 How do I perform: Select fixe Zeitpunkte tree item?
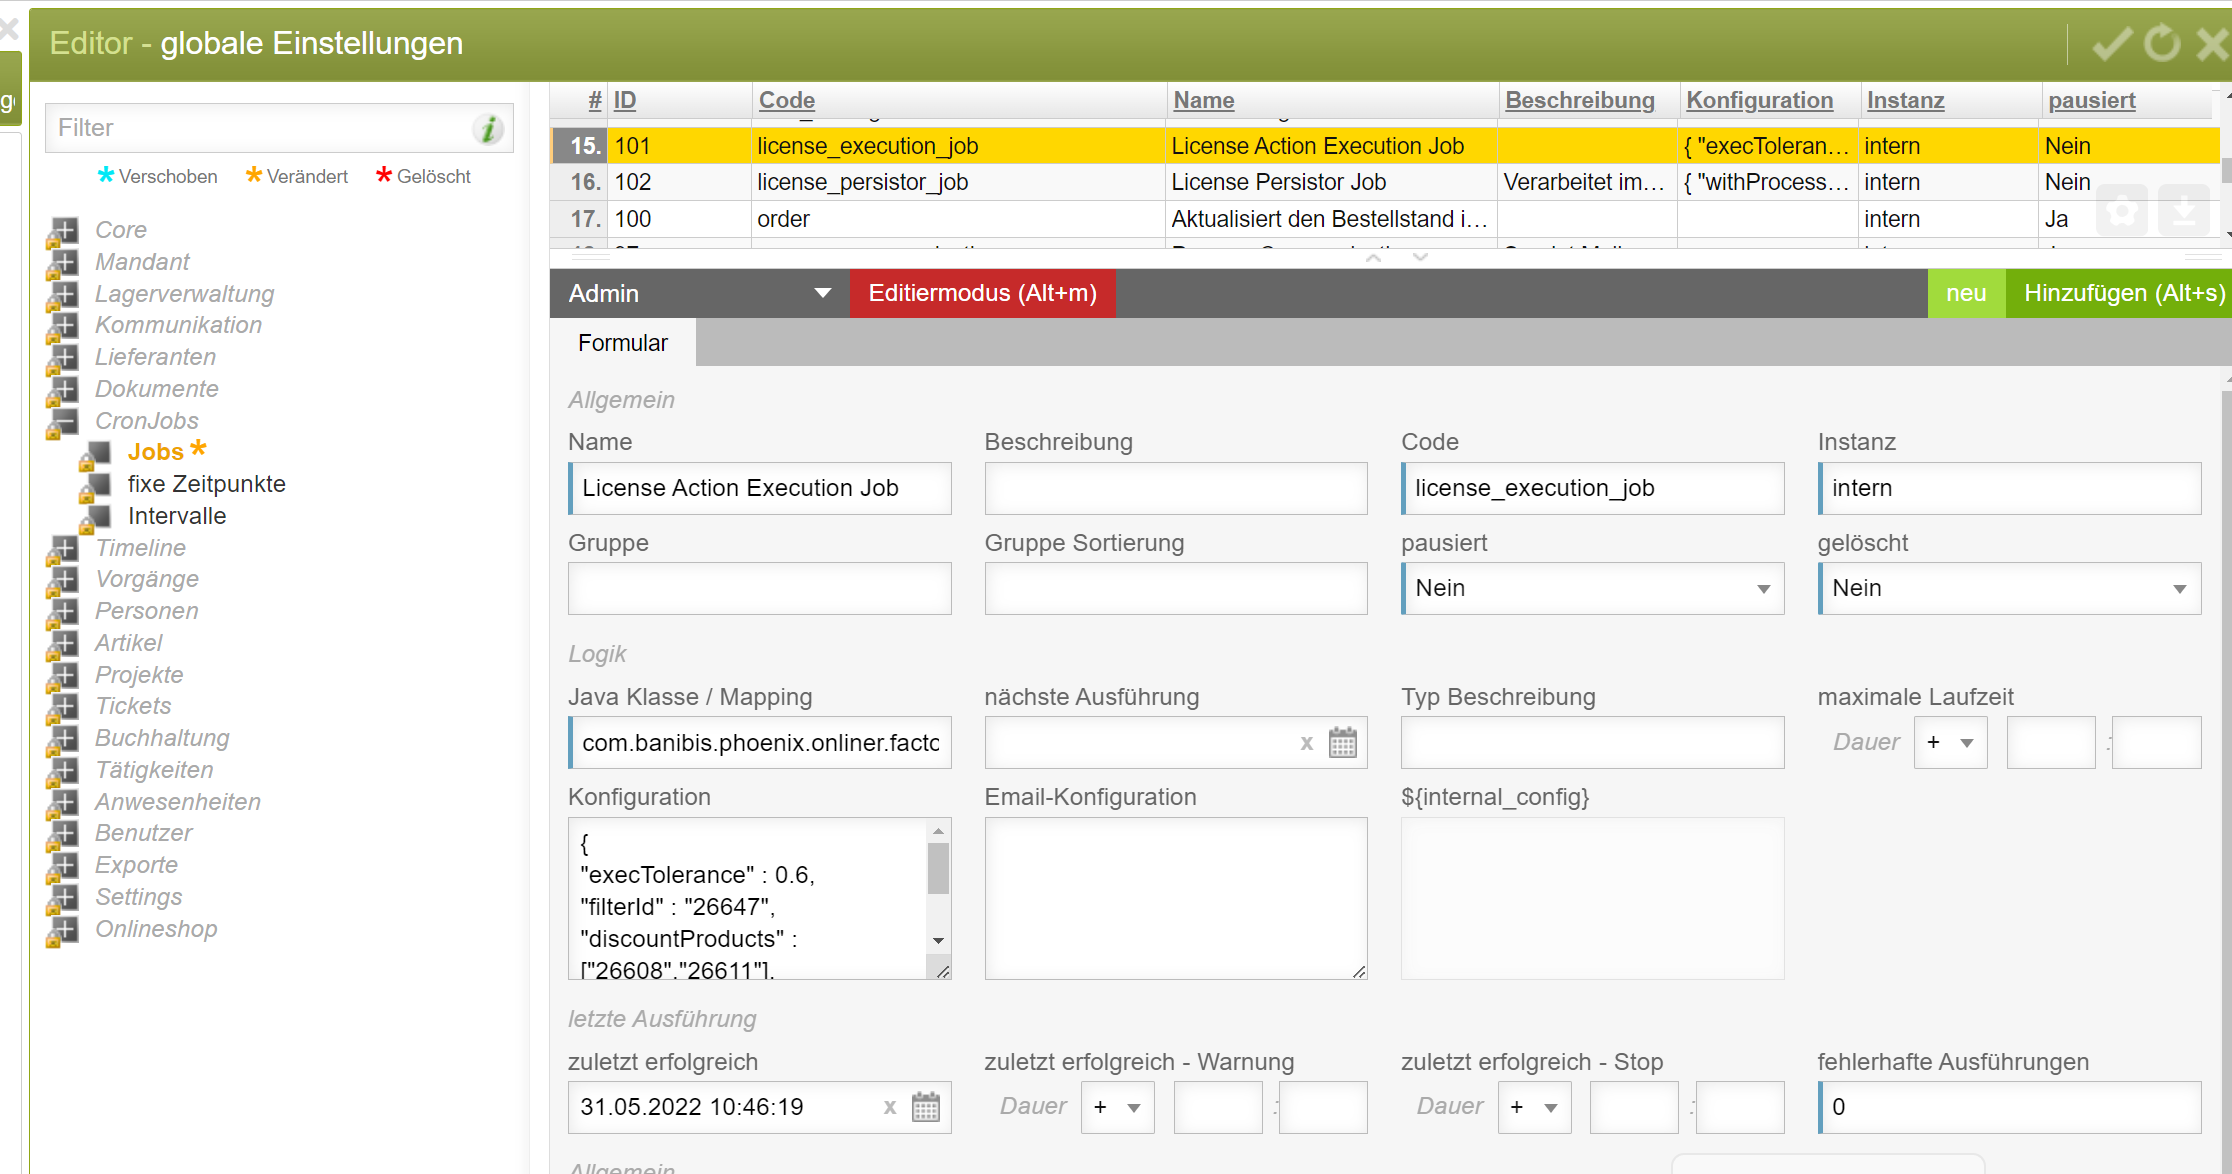206,484
